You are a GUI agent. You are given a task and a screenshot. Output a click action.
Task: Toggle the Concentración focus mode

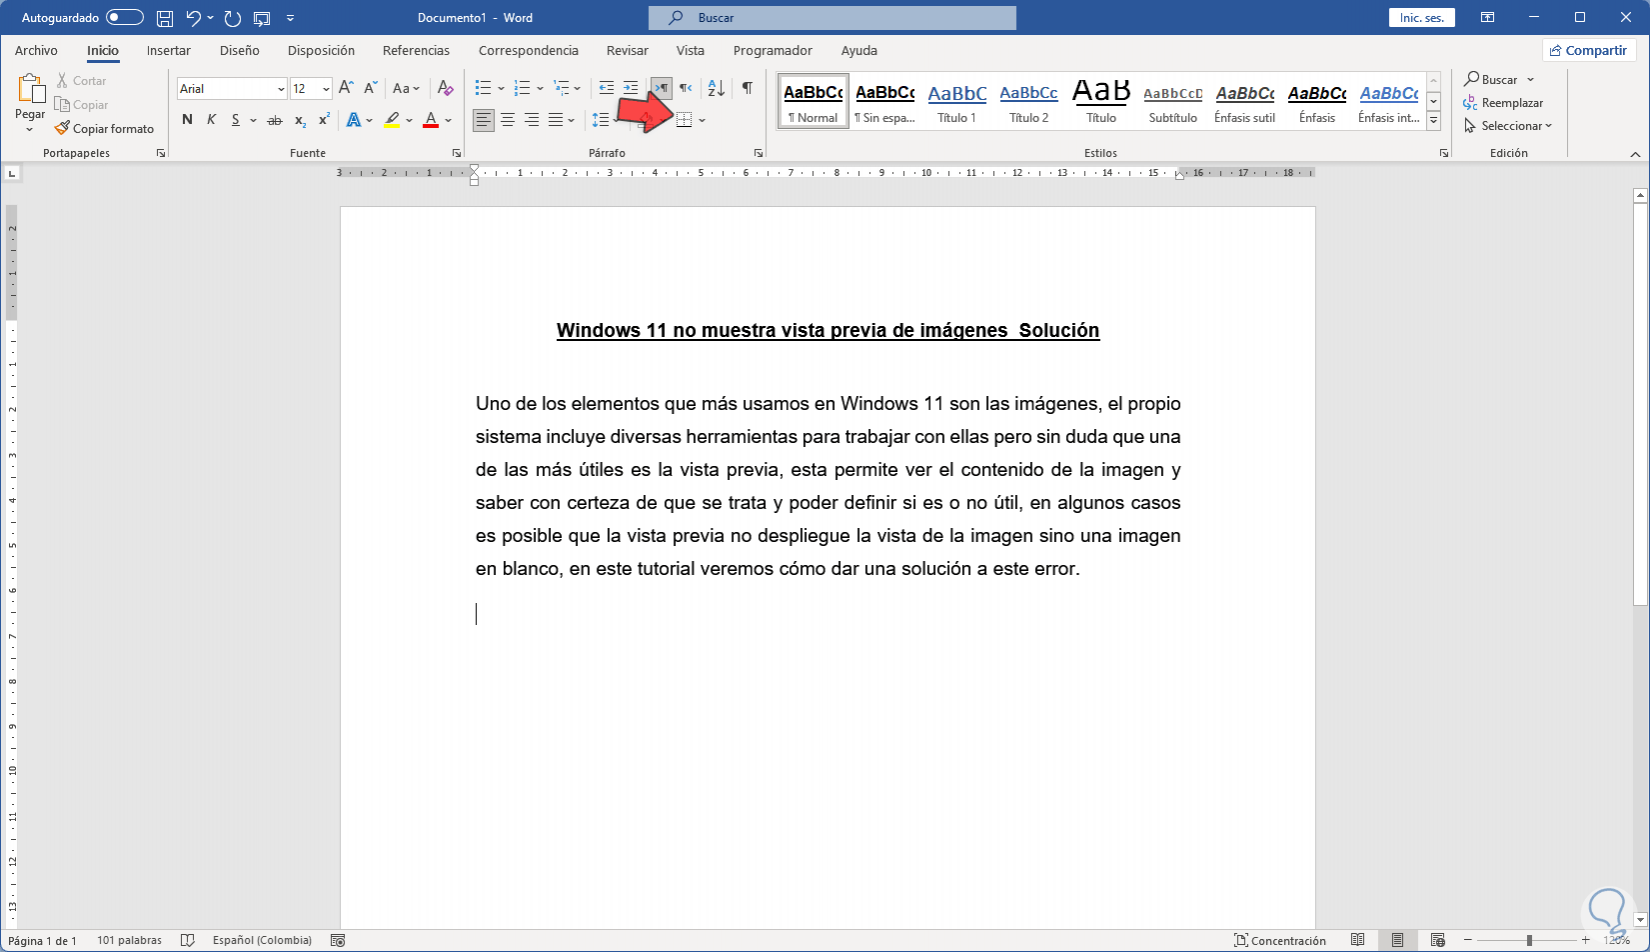click(1280, 941)
